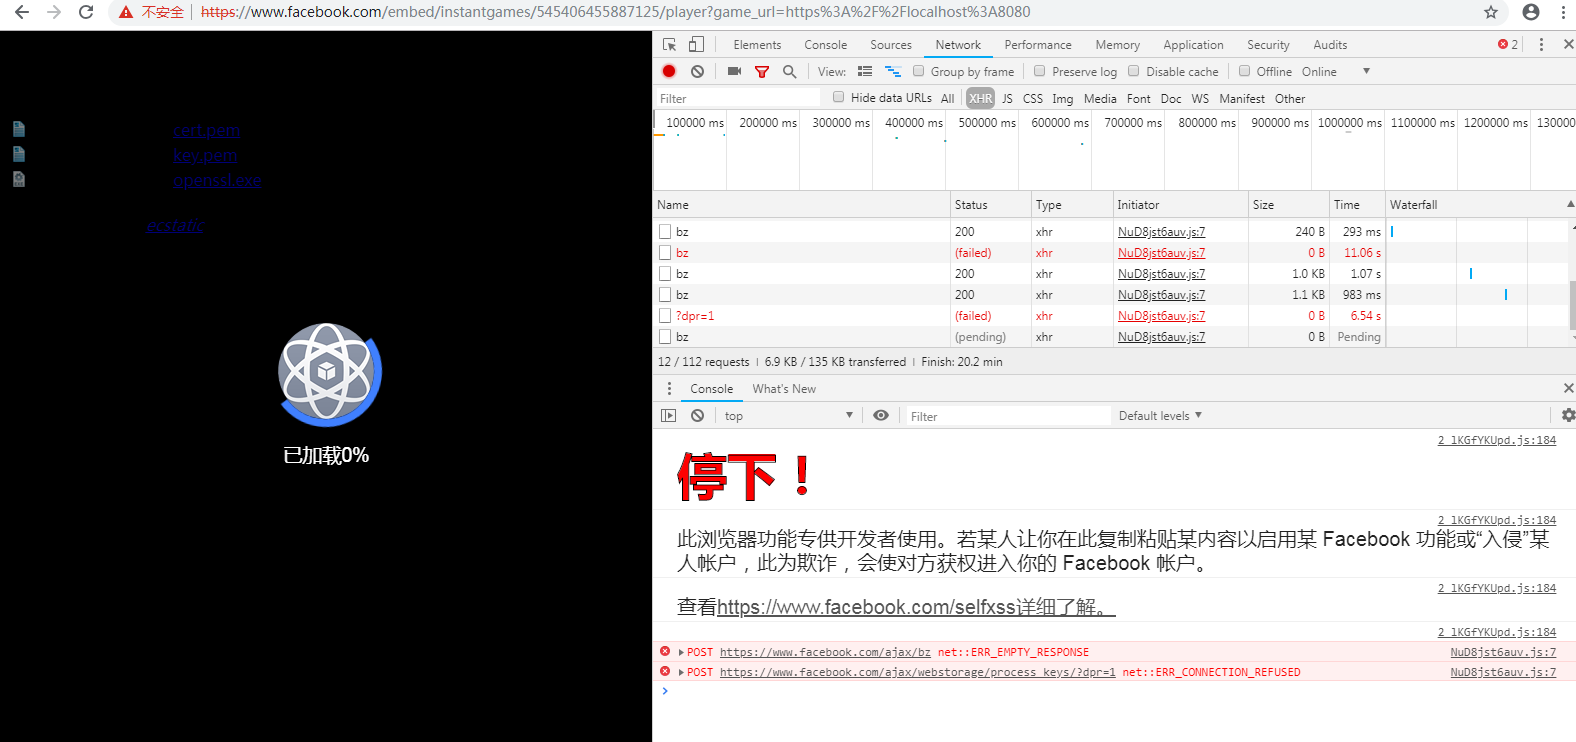Open the Chrome profile avatar icon
This screenshot has height=742, width=1576.
tap(1531, 12)
